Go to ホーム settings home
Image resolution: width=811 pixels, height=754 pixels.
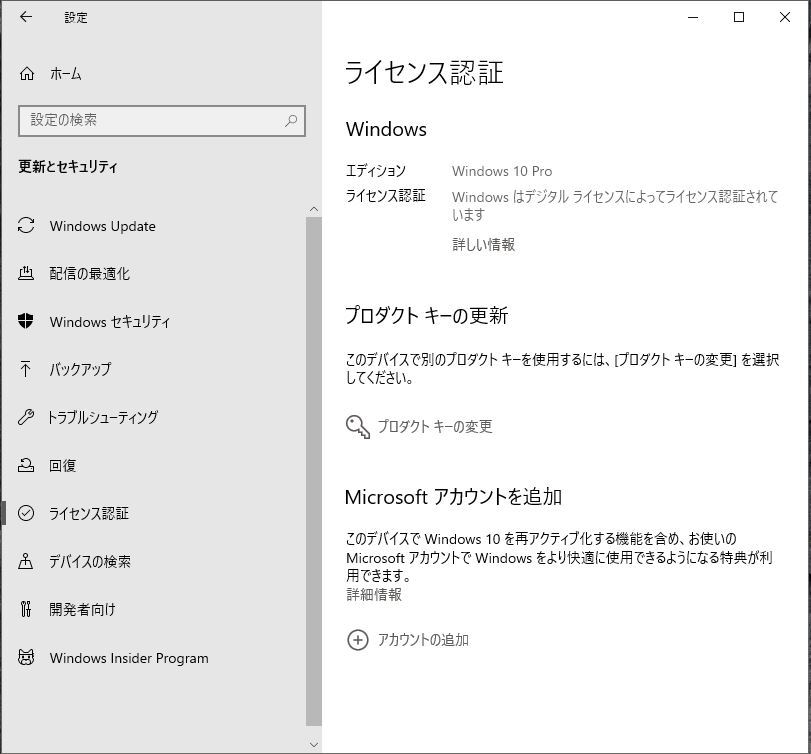click(x=65, y=74)
